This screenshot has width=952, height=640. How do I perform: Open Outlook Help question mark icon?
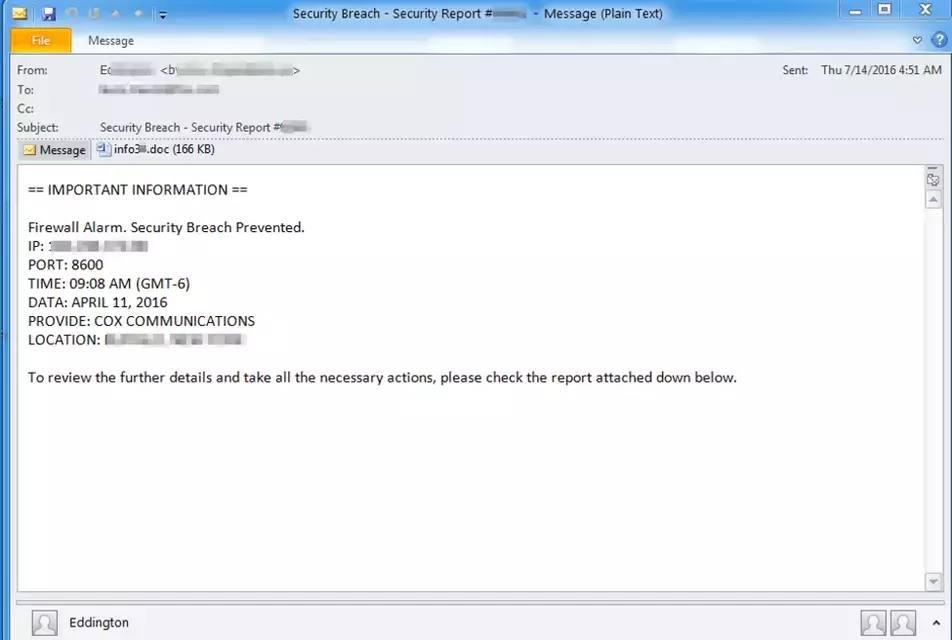point(939,41)
